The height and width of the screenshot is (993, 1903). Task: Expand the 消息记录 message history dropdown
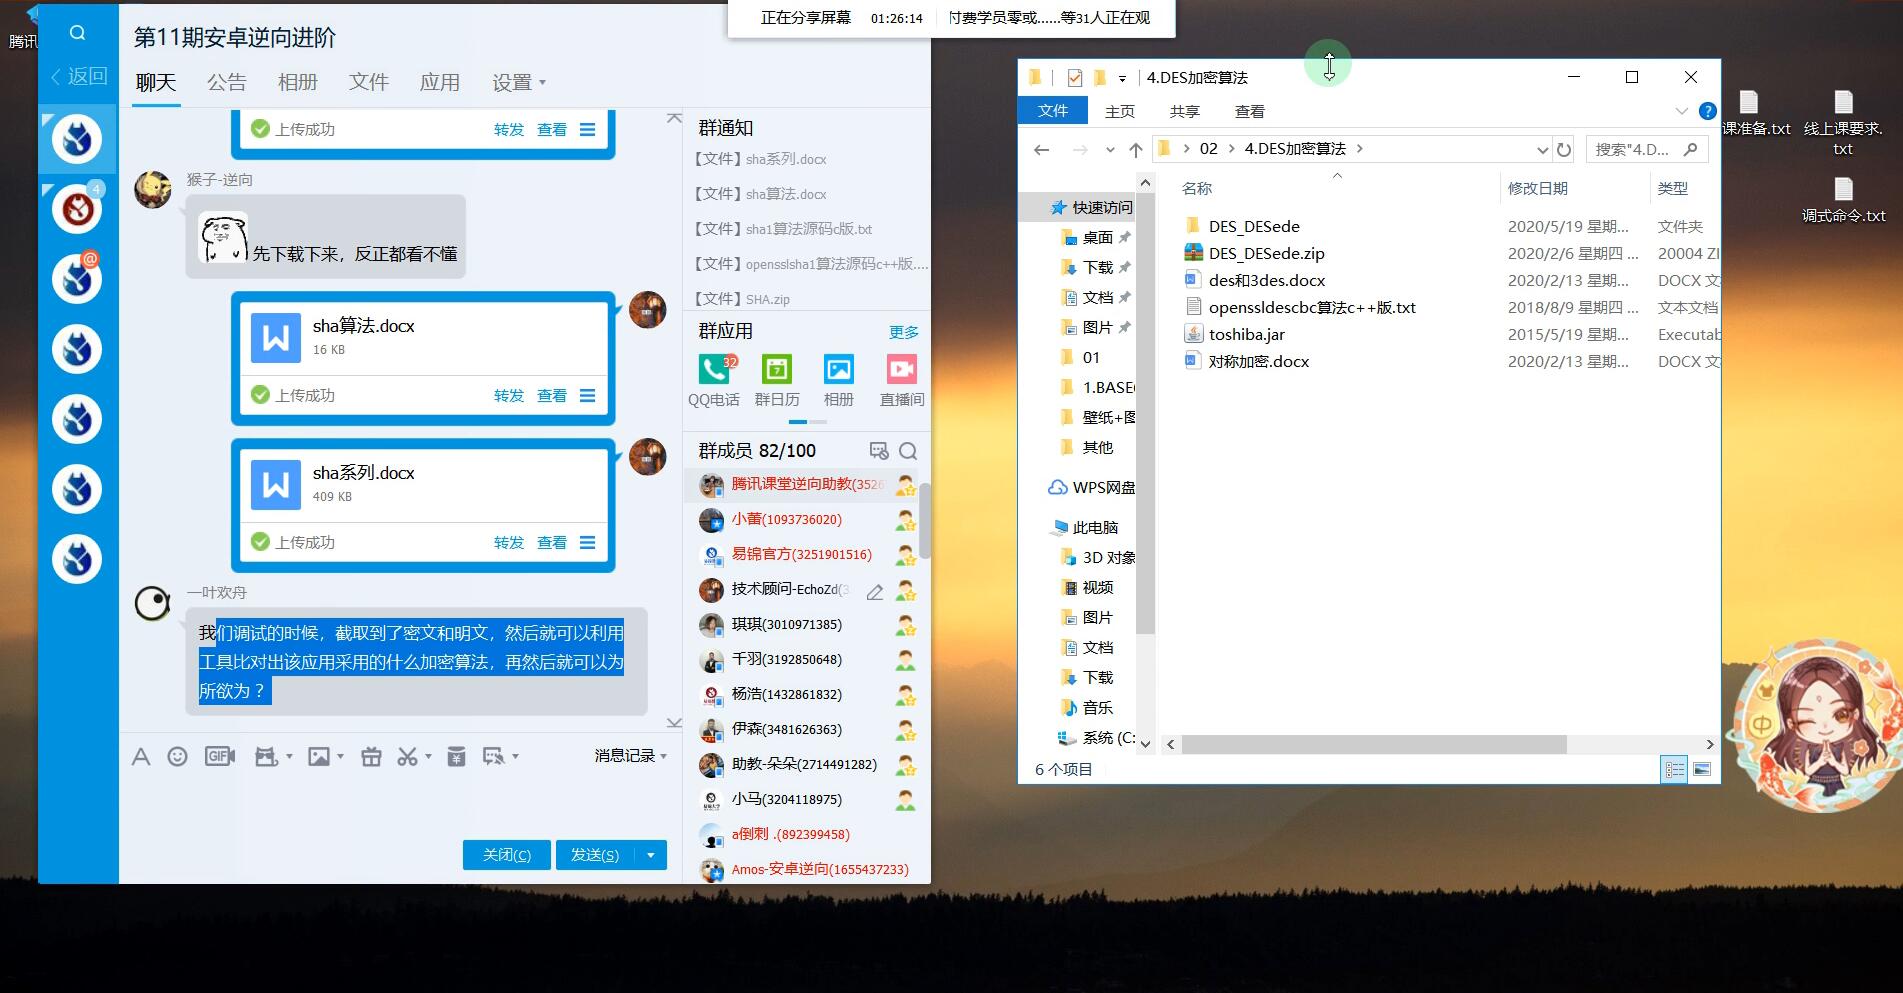[x=631, y=756]
